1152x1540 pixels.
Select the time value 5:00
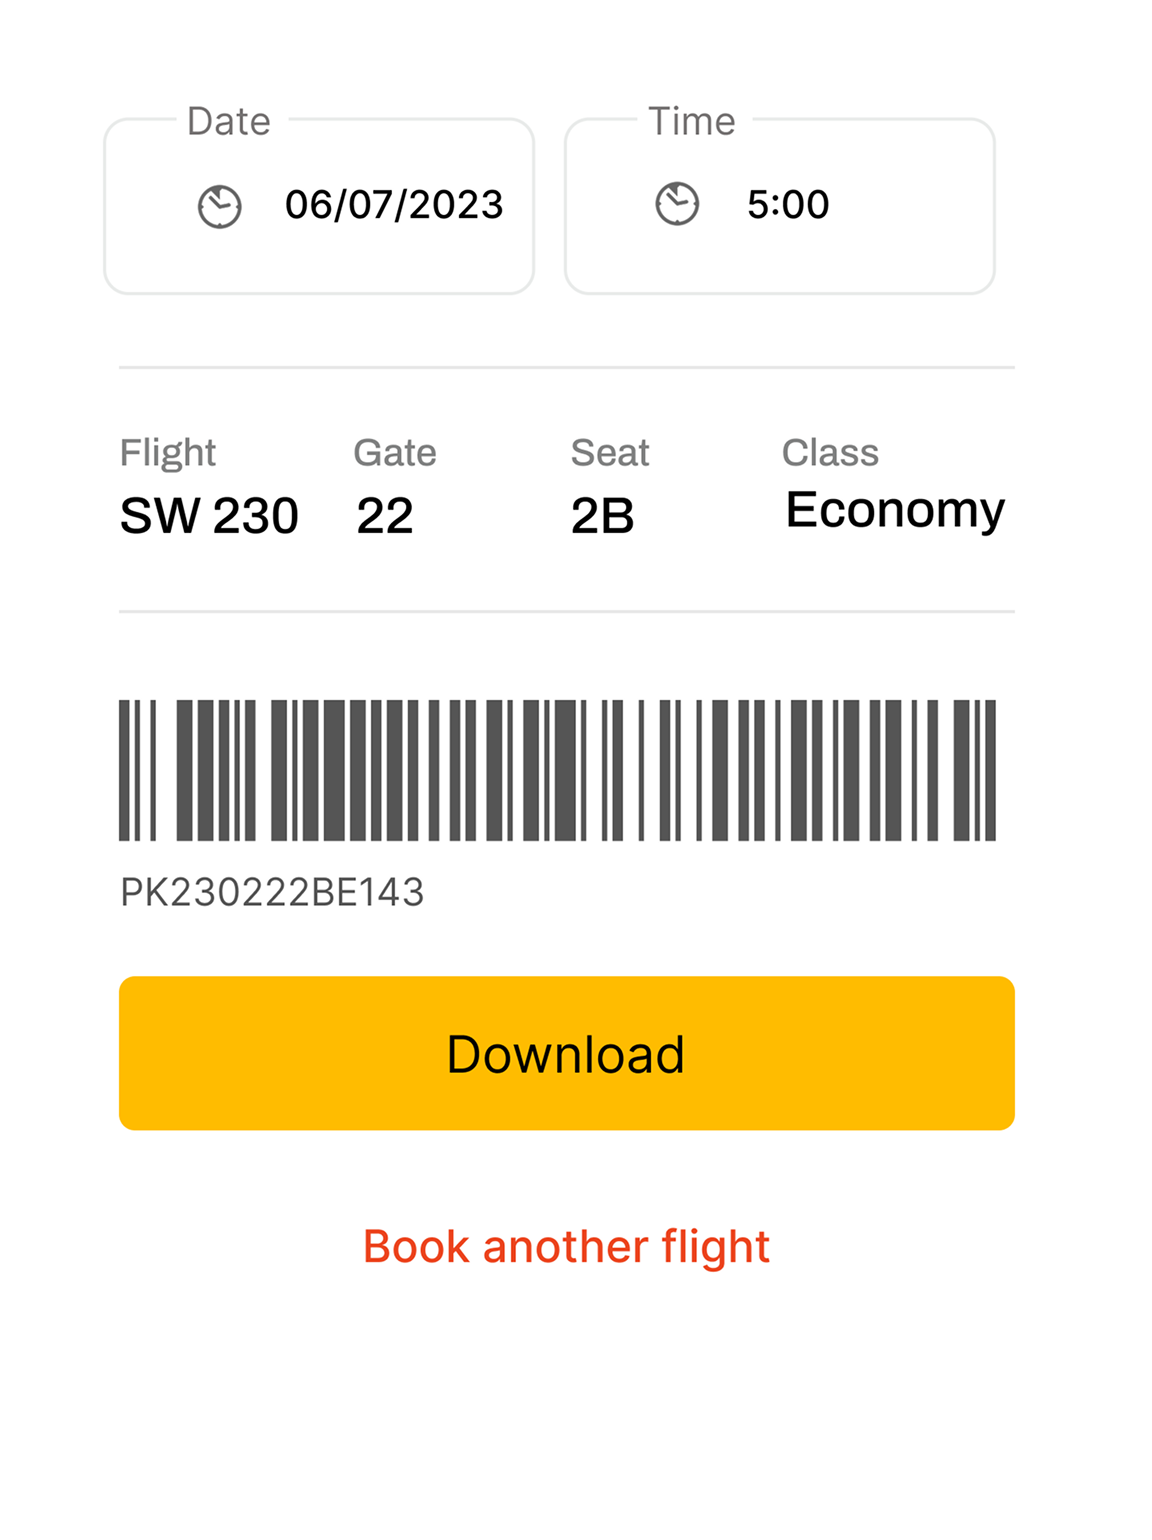coord(788,205)
